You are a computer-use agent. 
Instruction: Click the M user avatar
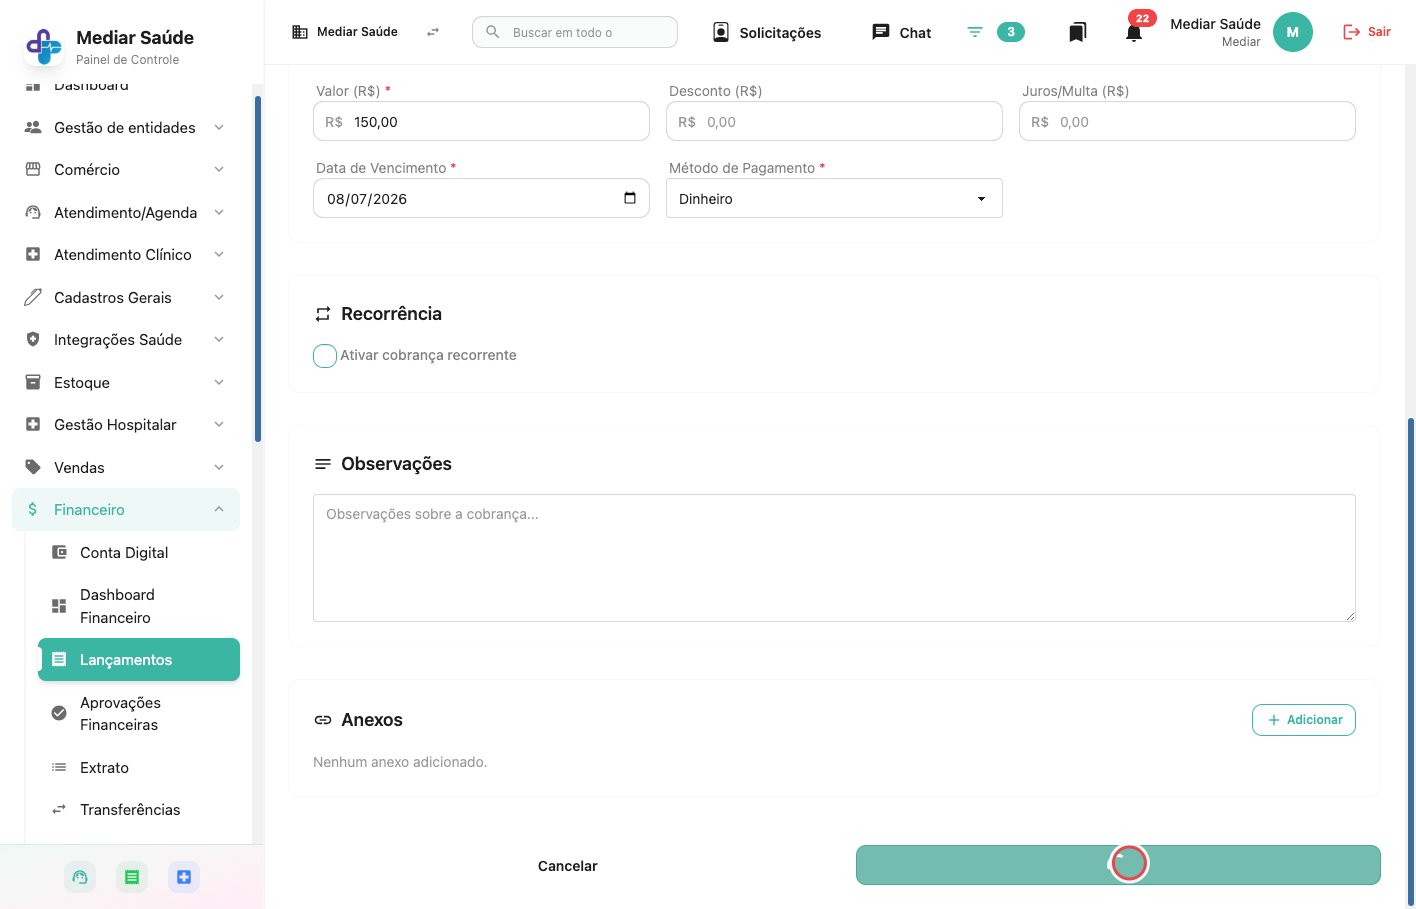[x=1292, y=32]
